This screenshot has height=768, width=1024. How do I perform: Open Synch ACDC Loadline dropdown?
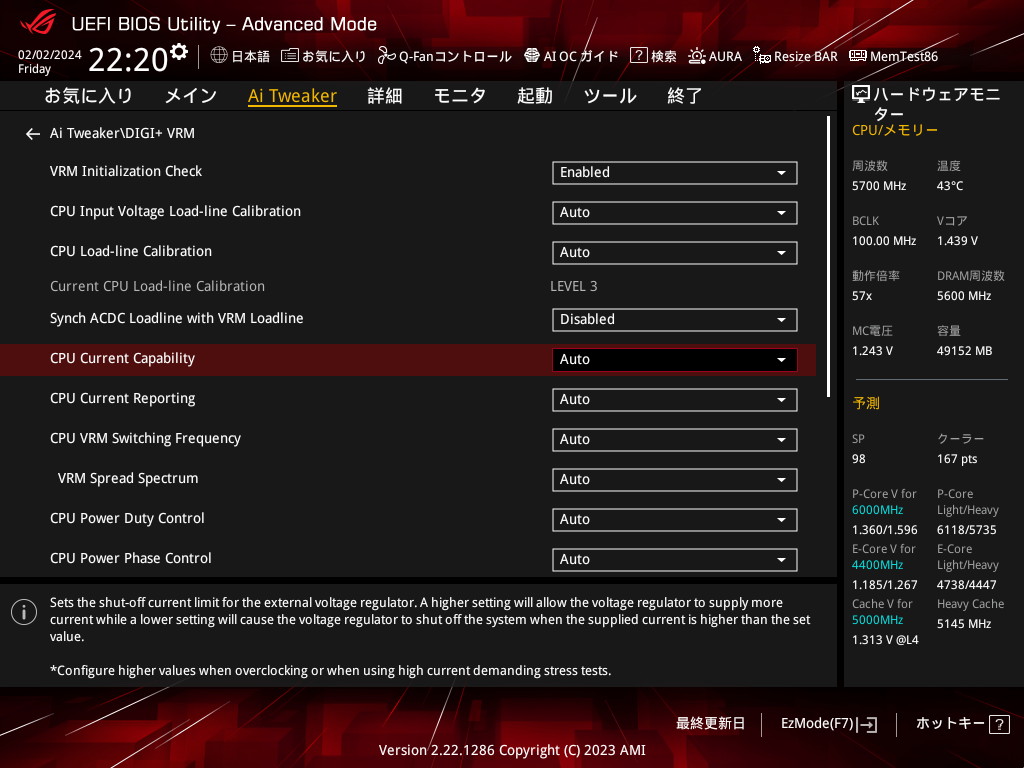click(675, 319)
